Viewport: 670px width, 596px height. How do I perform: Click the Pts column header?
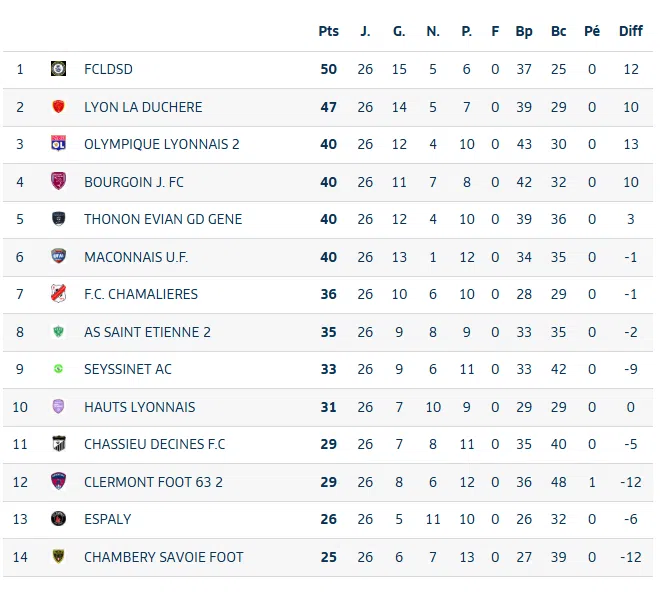329,31
